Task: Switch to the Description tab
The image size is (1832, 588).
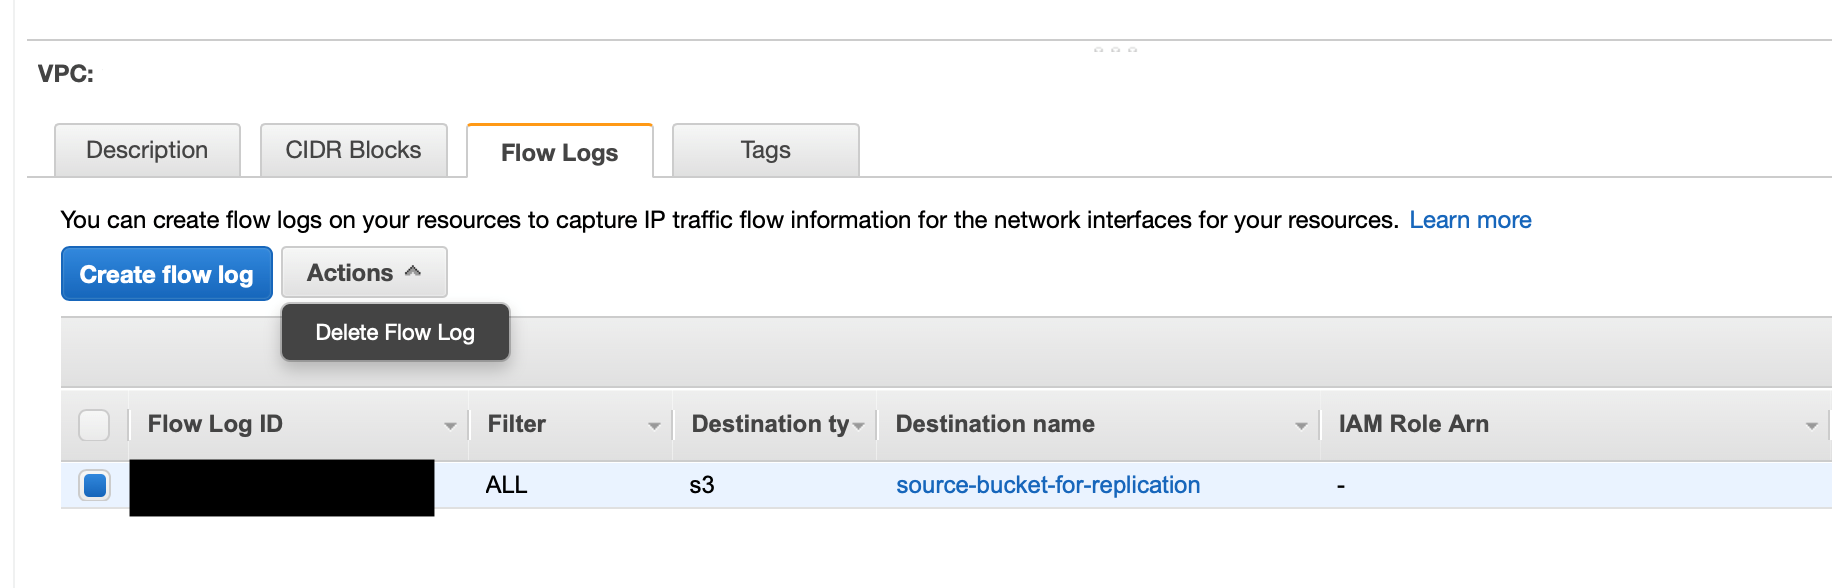Action: click(146, 150)
